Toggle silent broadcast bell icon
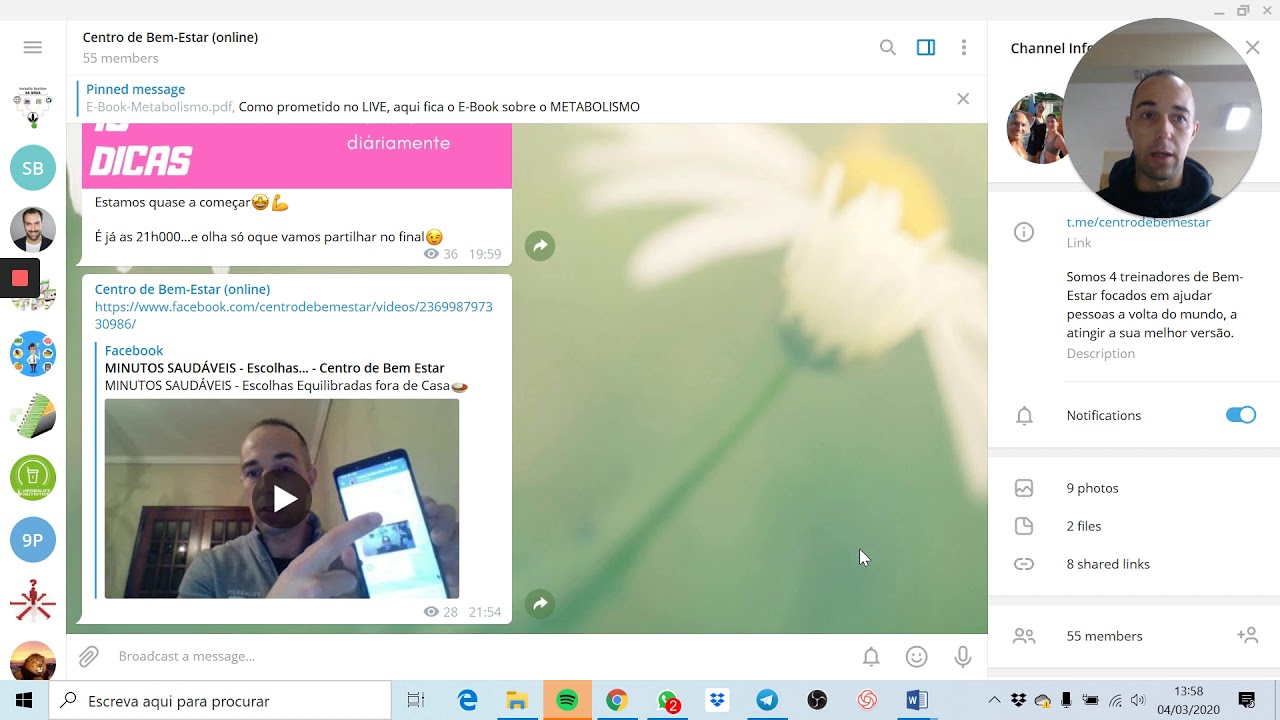This screenshot has width=1280, height=720. pos(871,656)
